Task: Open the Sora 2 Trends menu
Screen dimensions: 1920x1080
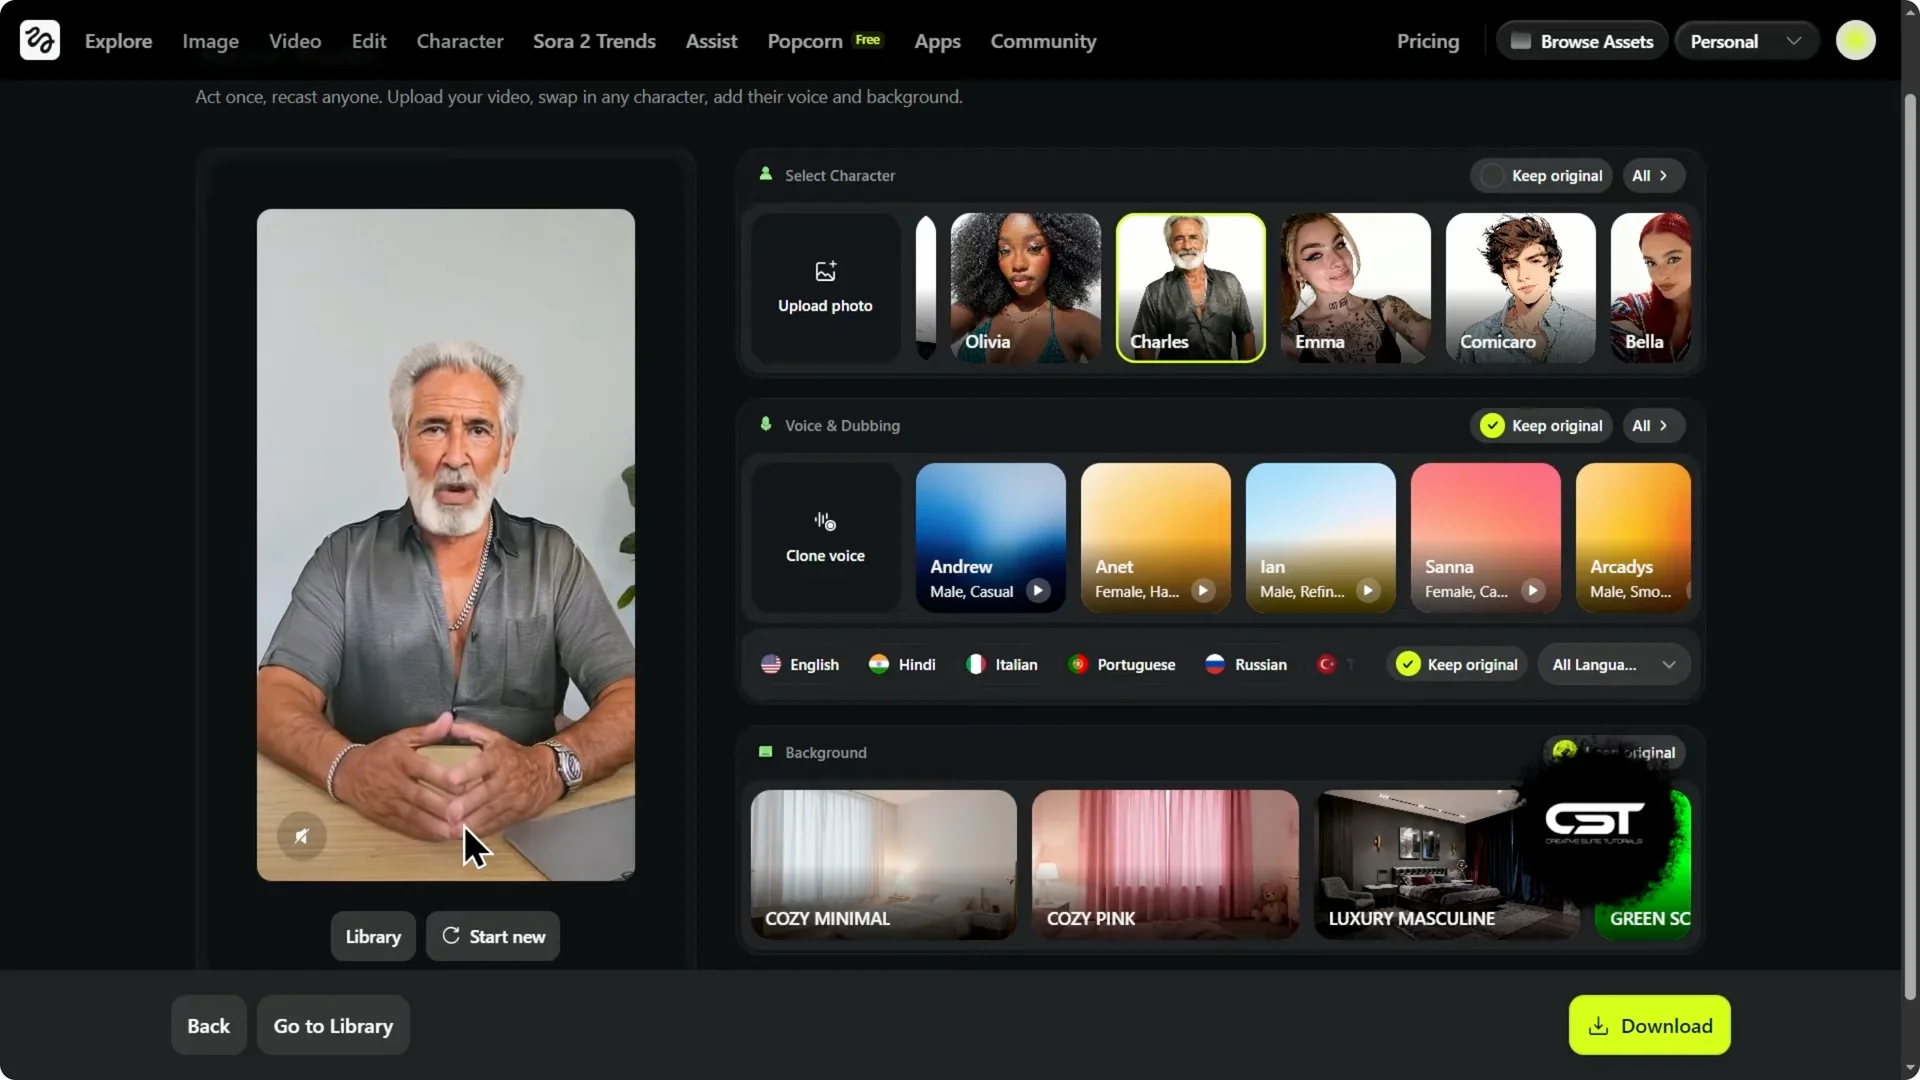Action: (594, 41)
